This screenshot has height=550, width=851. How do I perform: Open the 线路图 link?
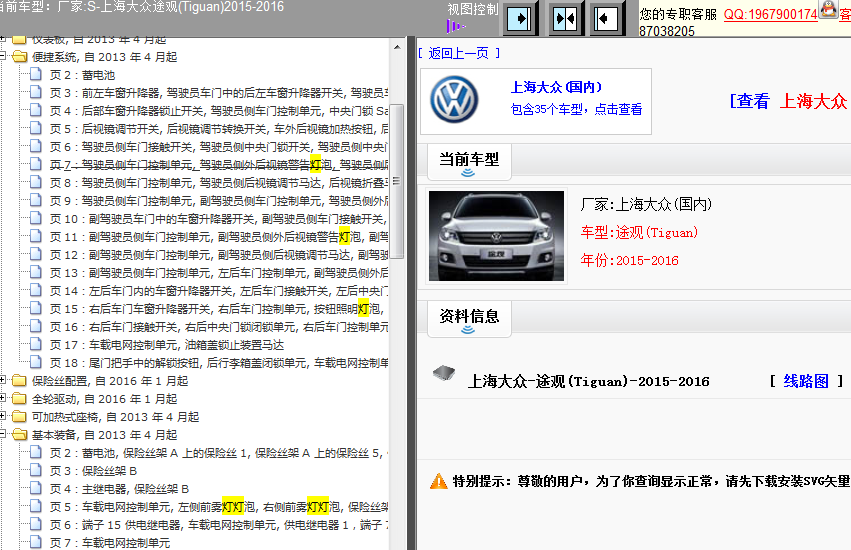[806, 381]
